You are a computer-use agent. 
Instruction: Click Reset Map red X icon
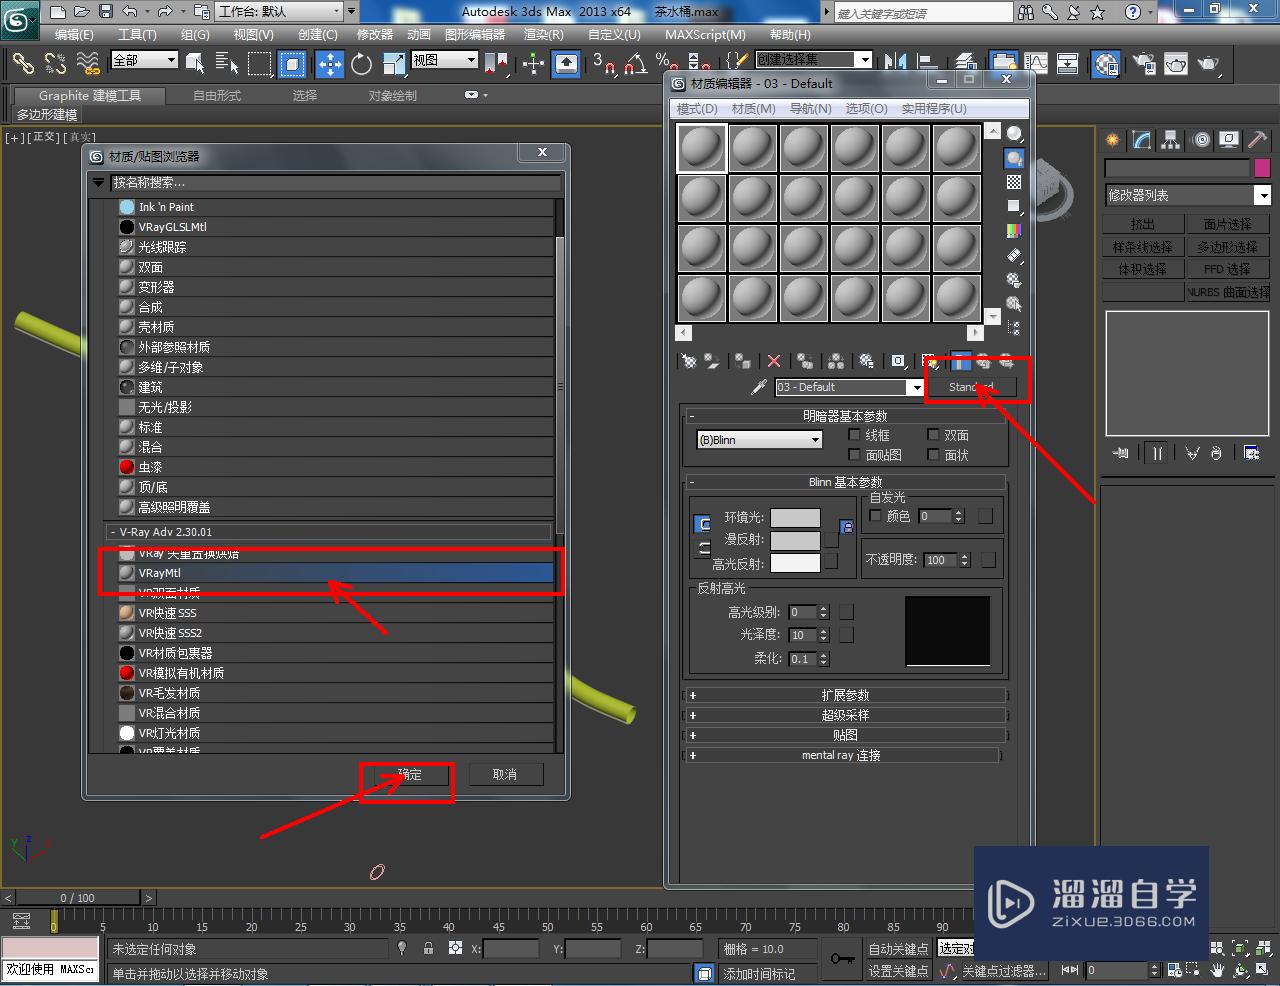[x=774, y=361]
